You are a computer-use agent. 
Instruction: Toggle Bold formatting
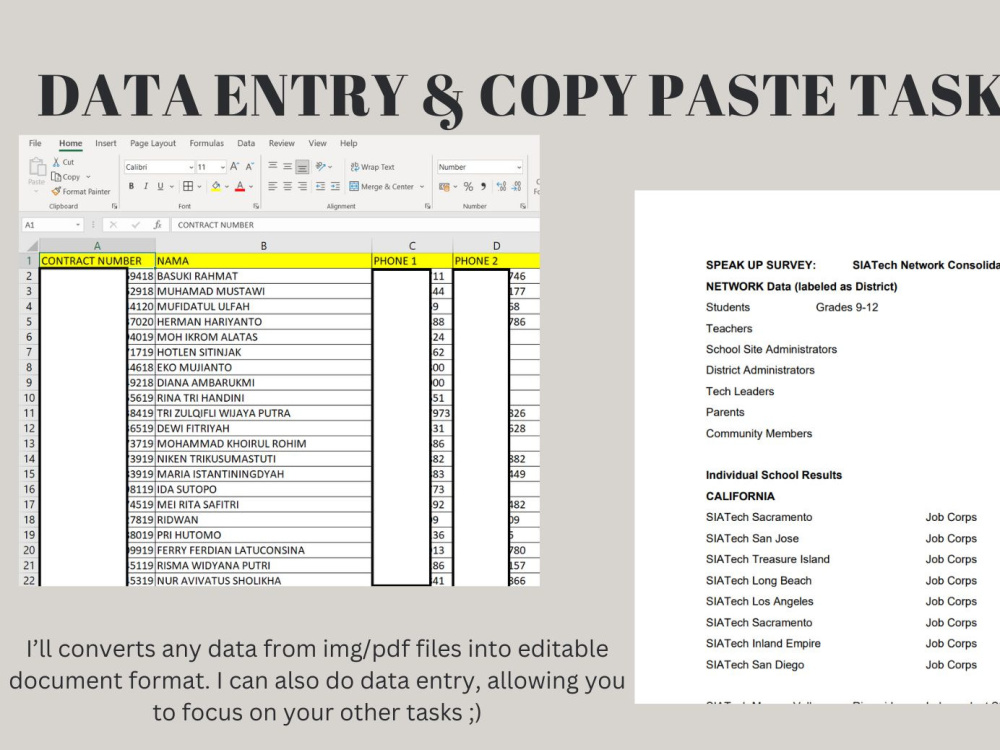coord(131,186)
